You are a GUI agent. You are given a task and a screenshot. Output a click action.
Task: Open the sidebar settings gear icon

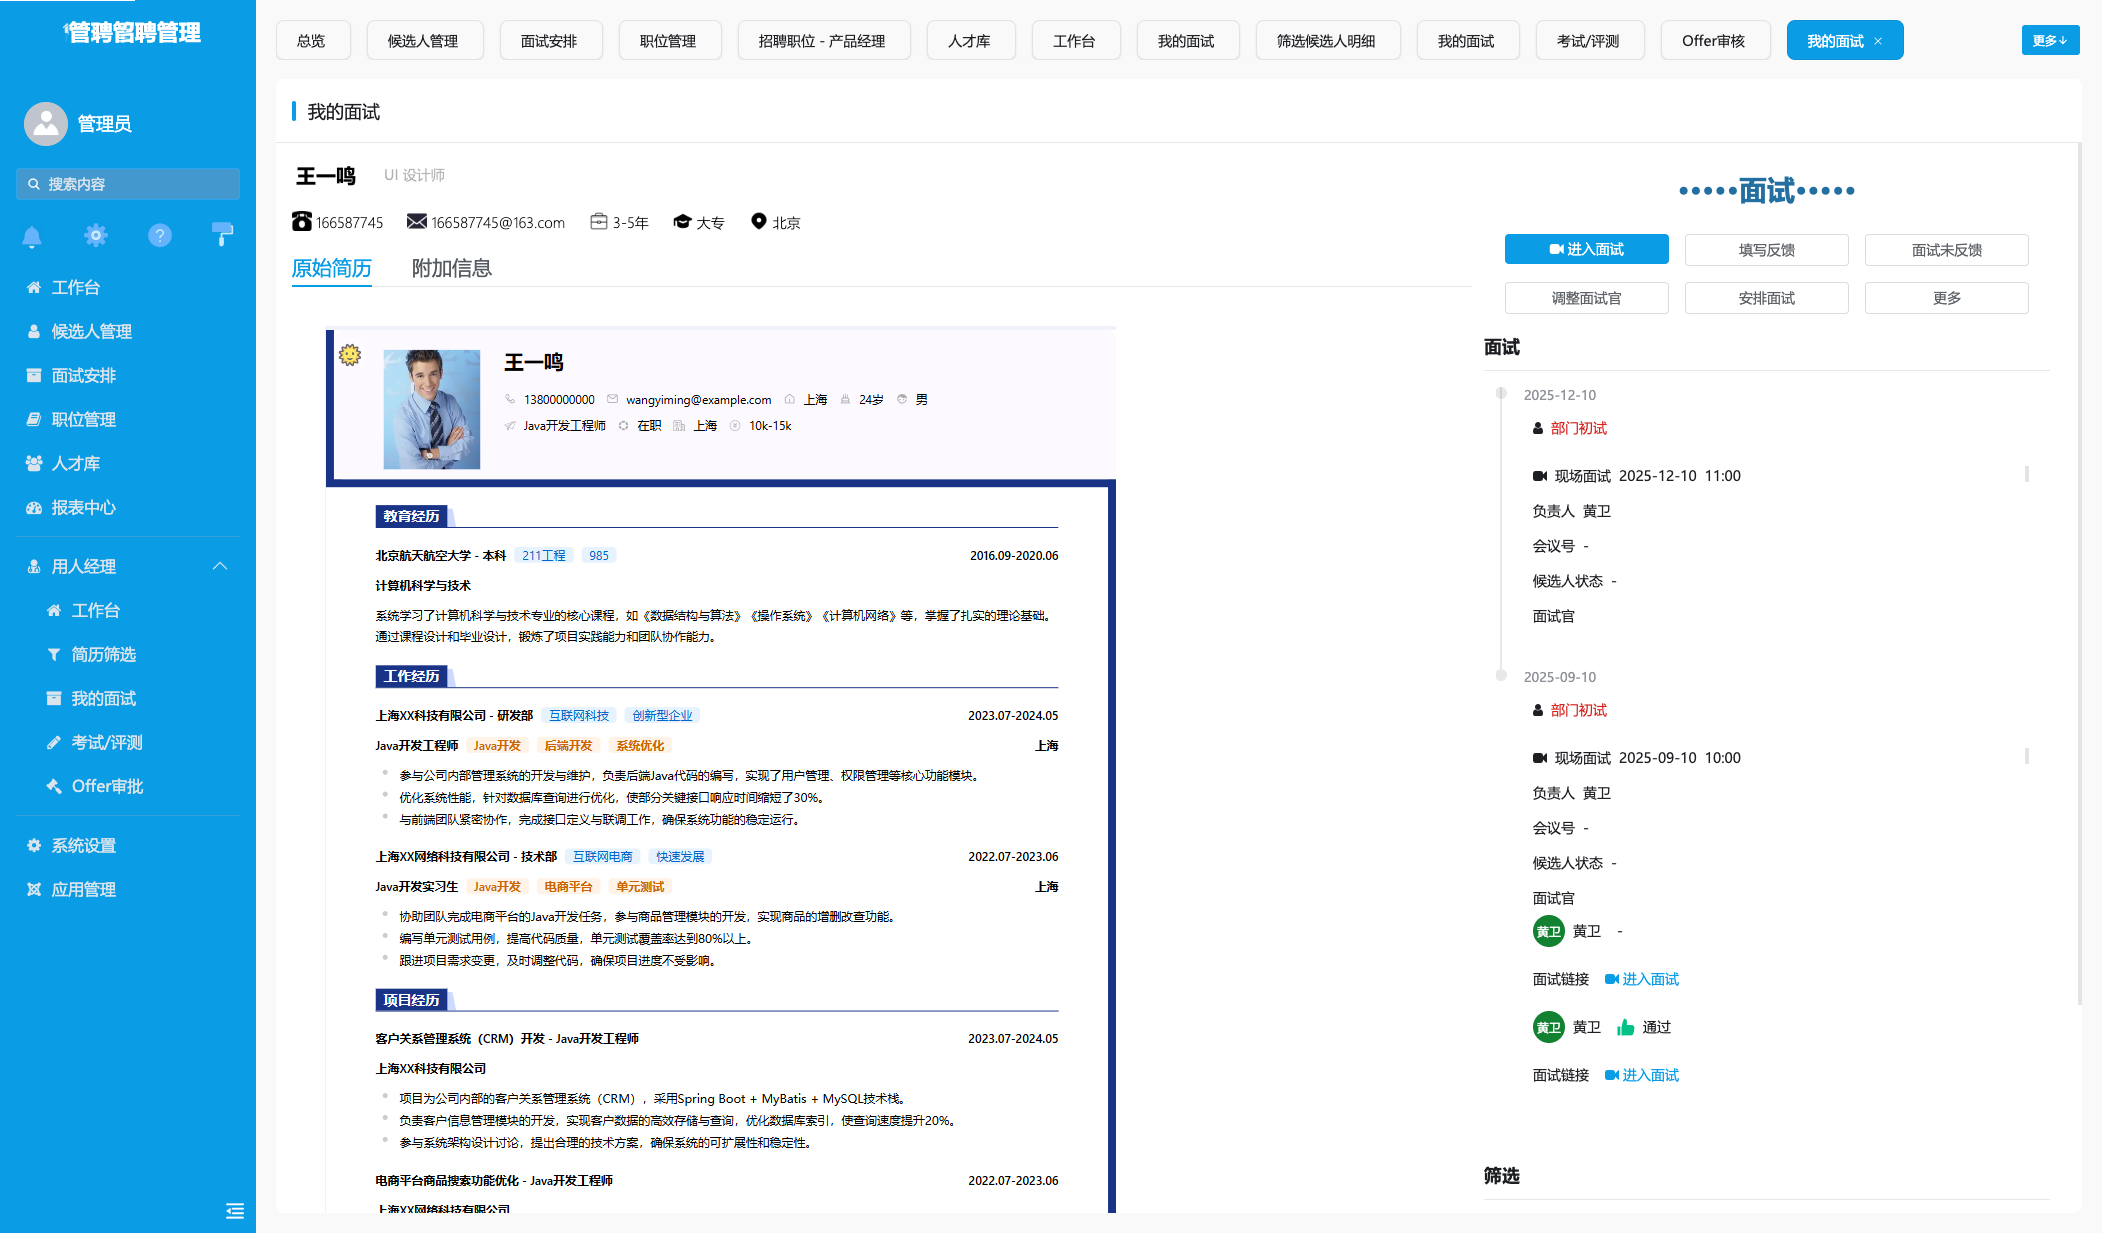click(x=96, y=236)
